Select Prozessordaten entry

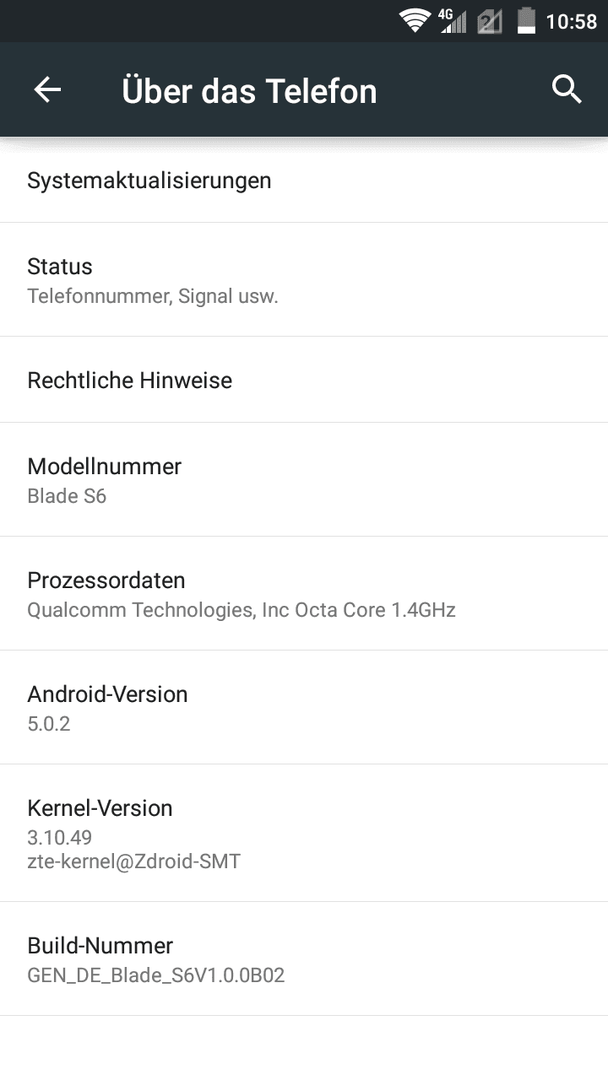304,593
